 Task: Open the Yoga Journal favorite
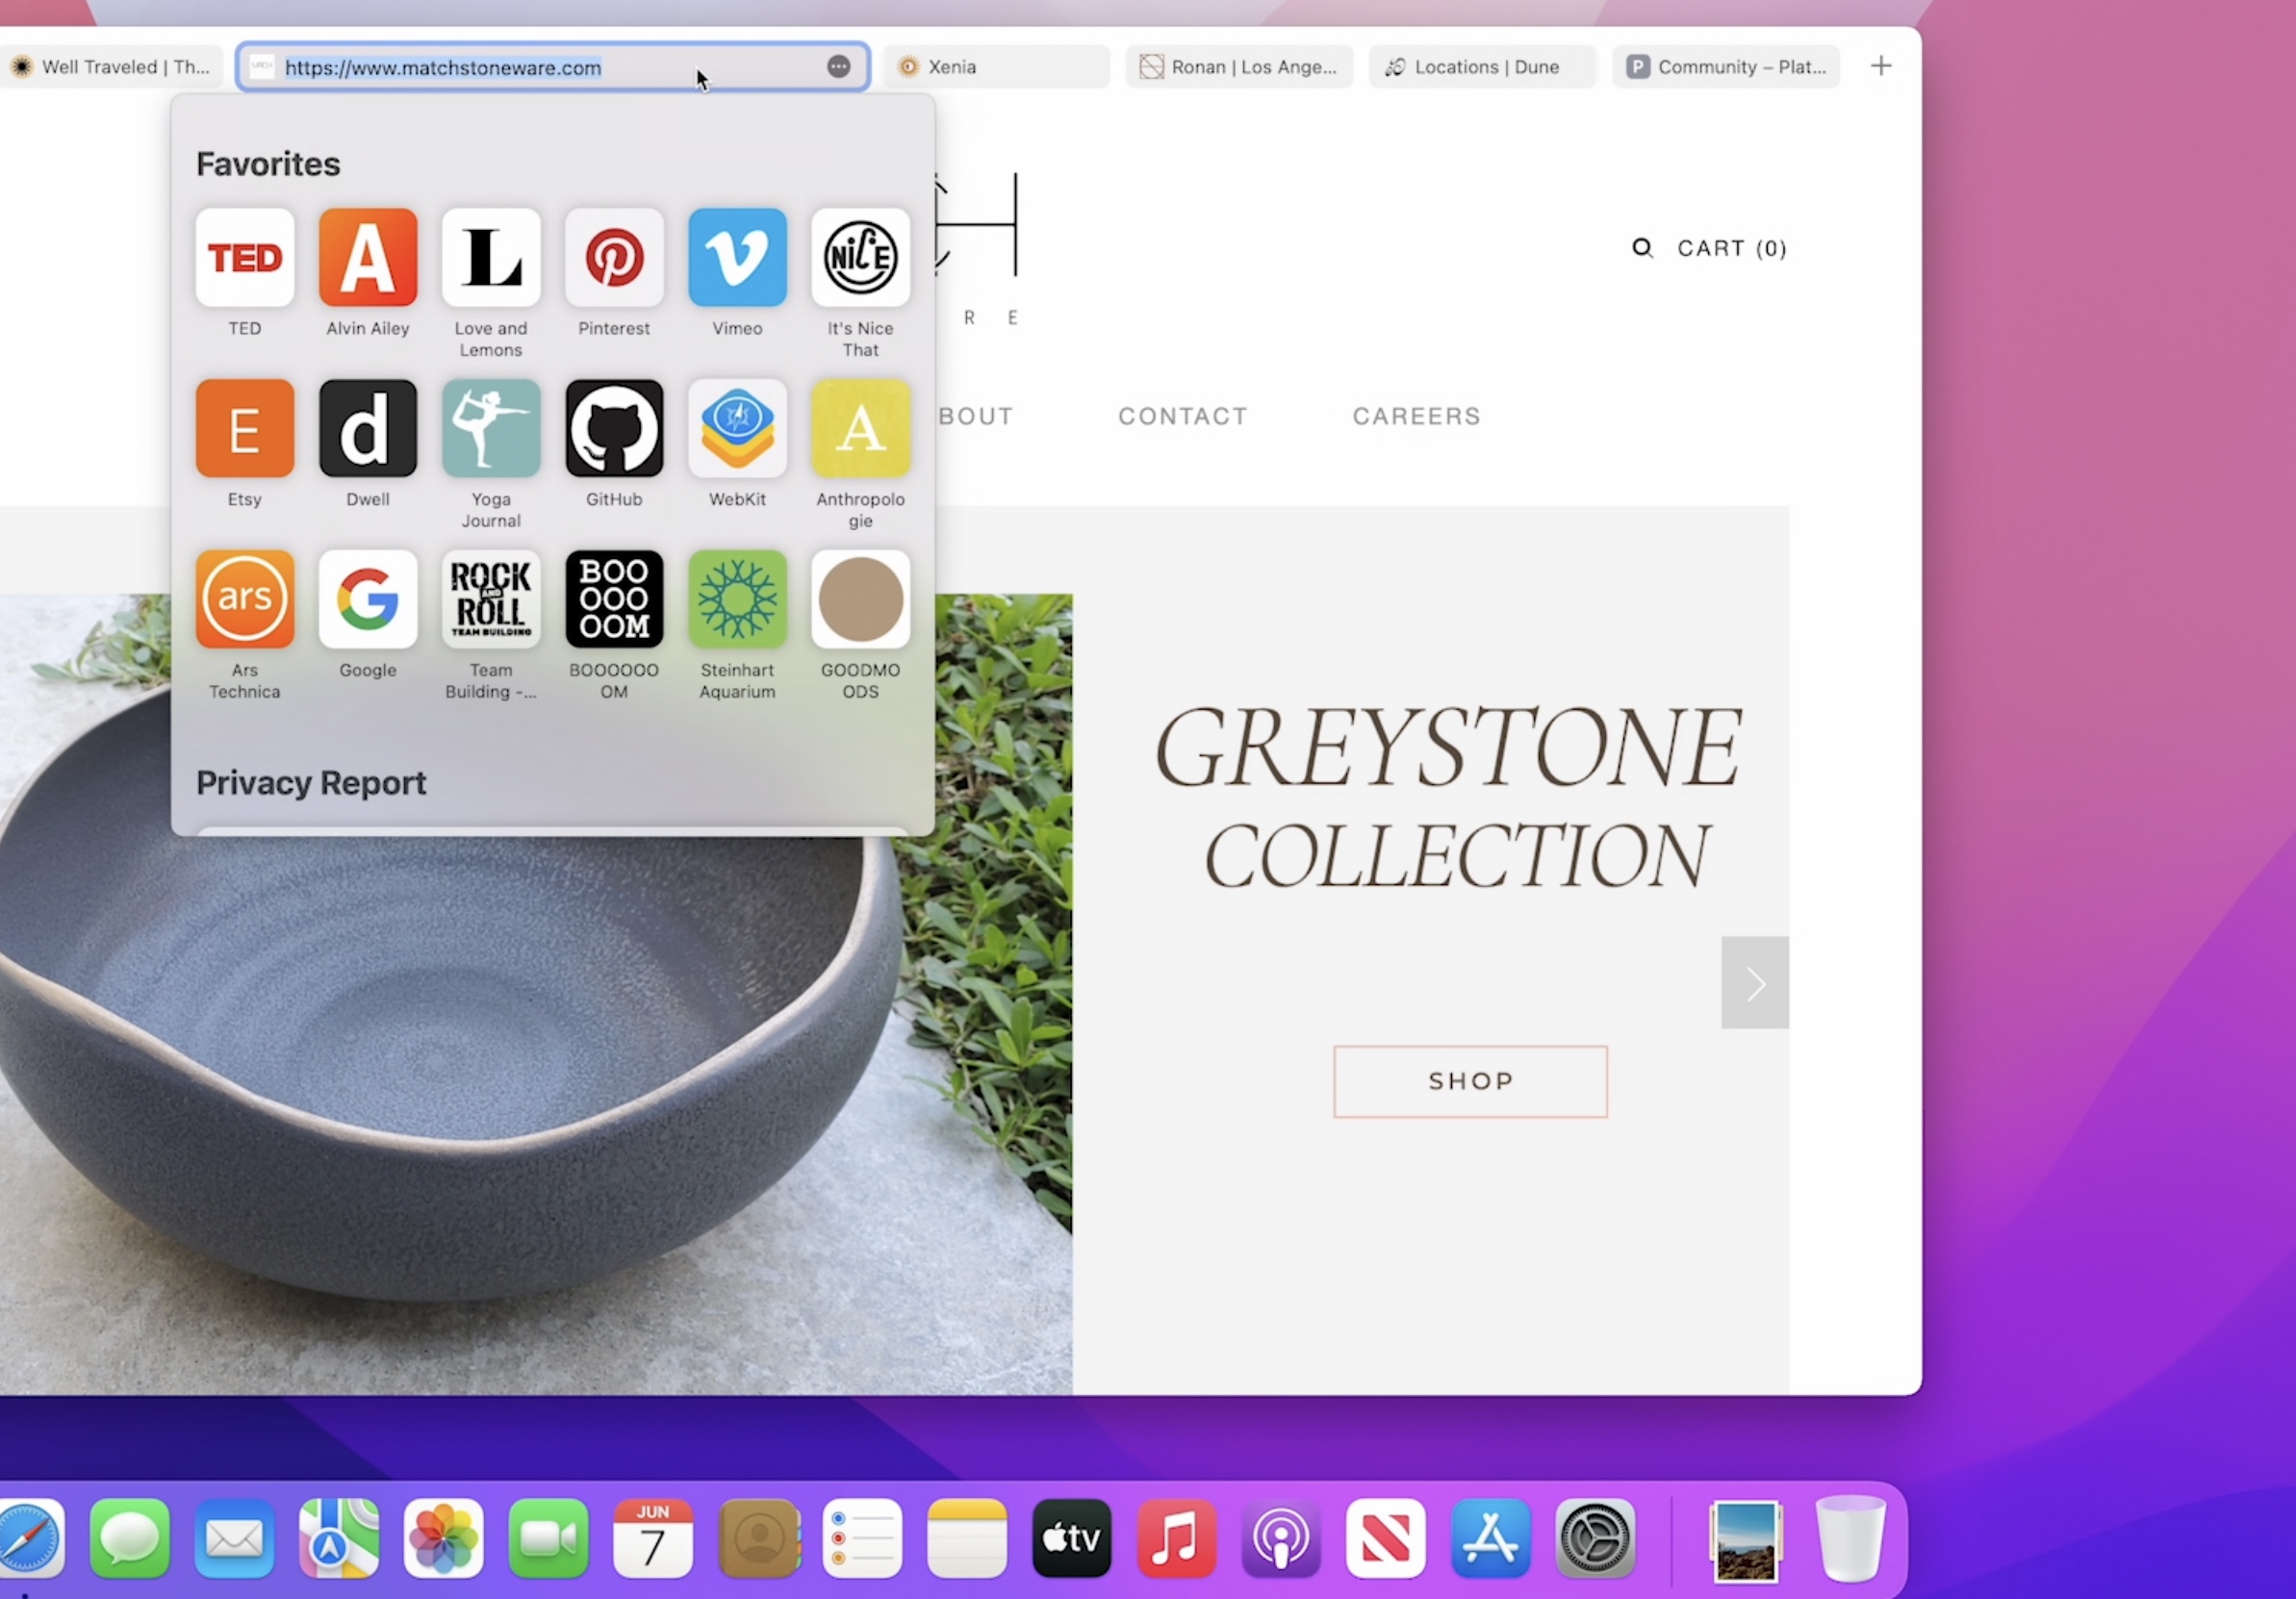pyautogui.click(x=491, y=428)
